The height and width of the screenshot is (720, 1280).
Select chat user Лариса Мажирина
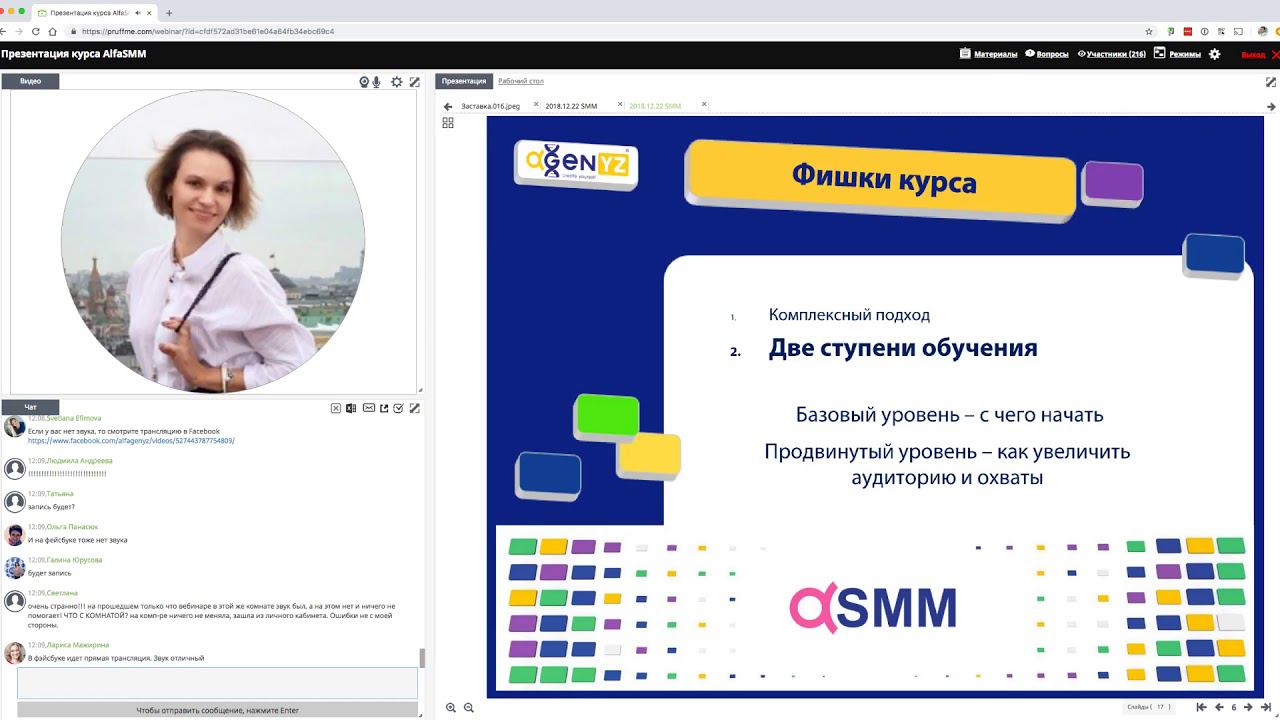[x=77, y=645]
